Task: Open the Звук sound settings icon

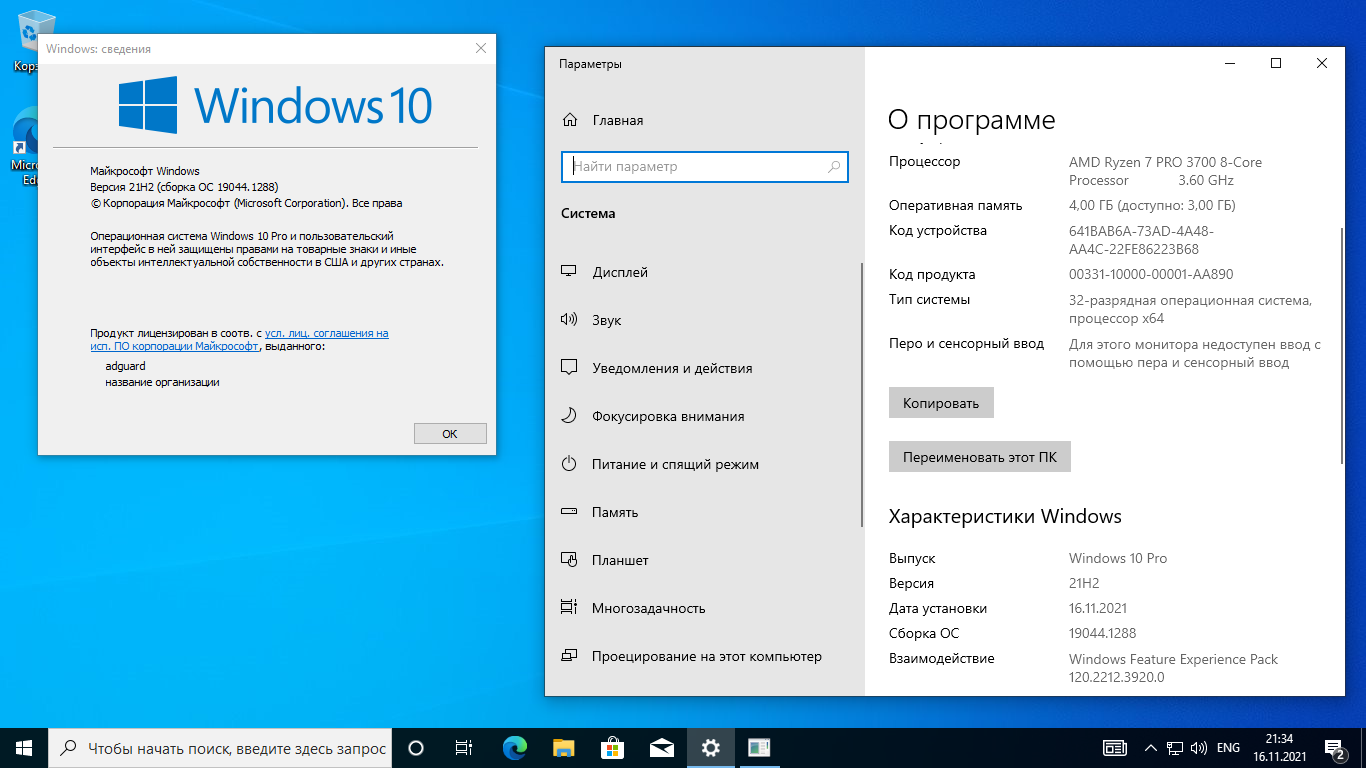Action: pos(569,320)
